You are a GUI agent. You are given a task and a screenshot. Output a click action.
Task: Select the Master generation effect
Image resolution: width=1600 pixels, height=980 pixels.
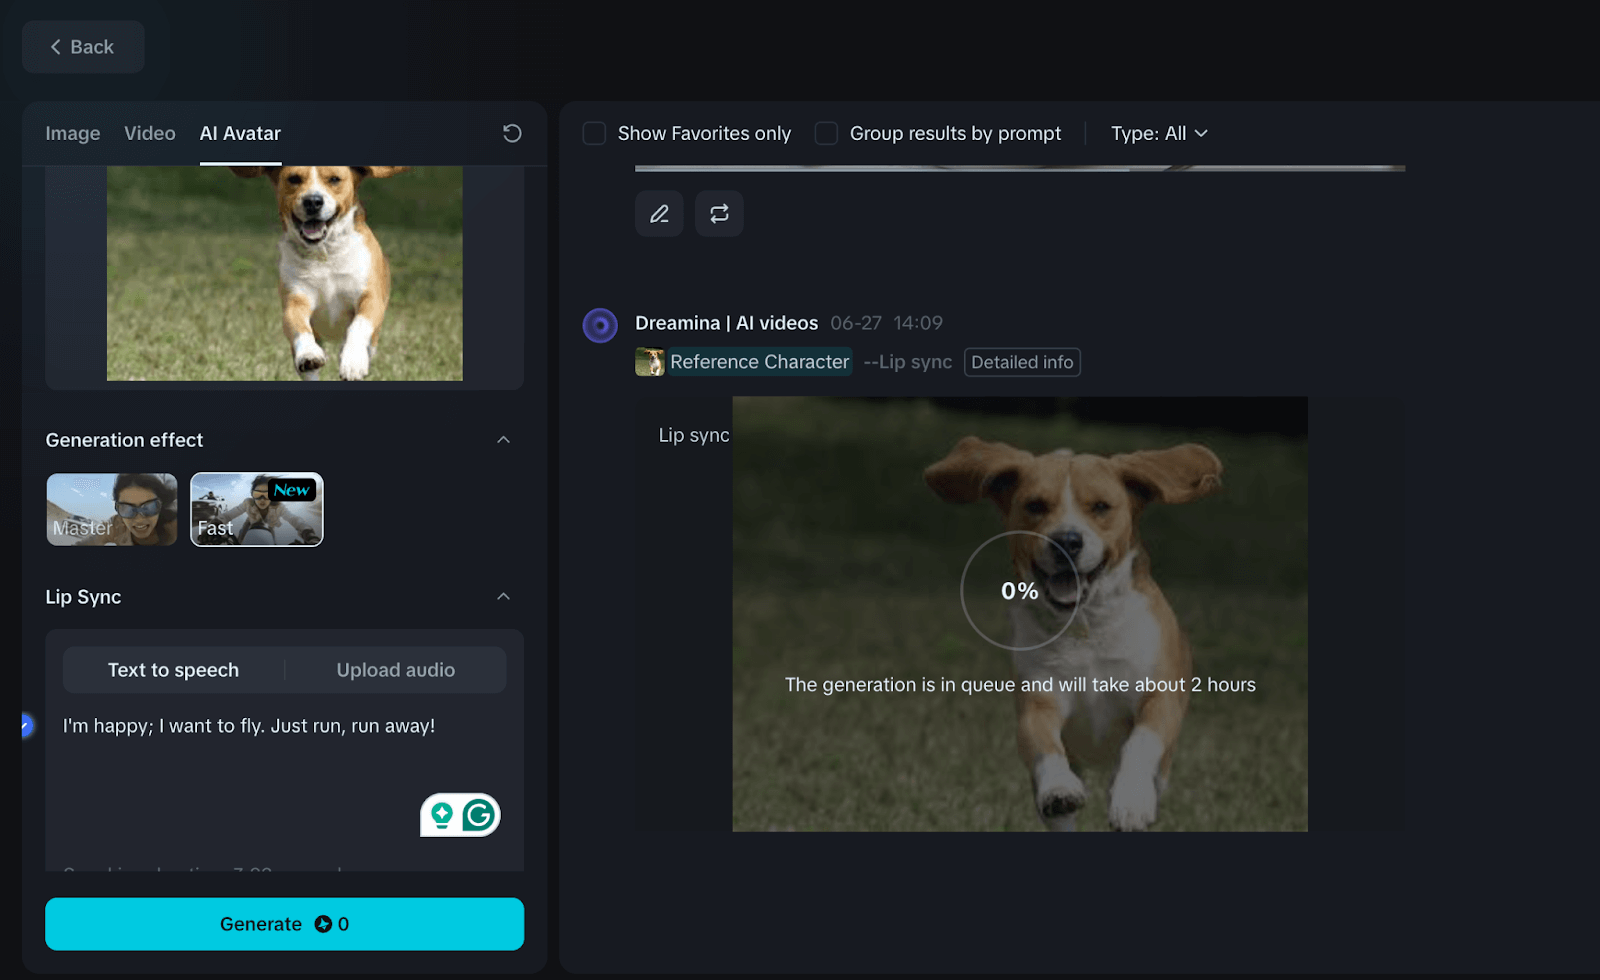(112, 509)
